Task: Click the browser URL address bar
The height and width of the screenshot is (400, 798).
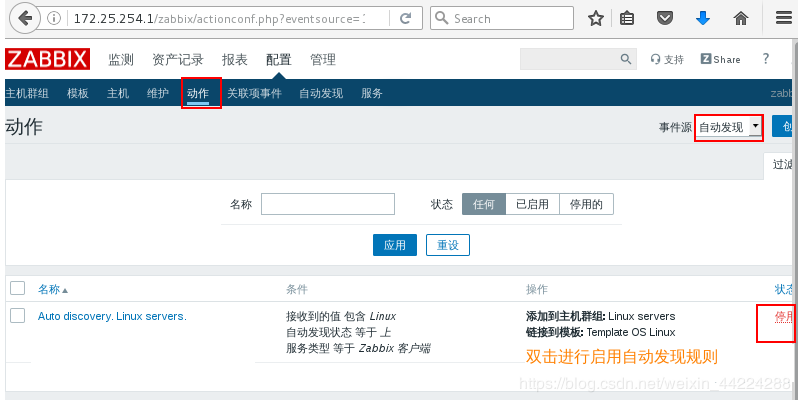Action: click(220, 19)
